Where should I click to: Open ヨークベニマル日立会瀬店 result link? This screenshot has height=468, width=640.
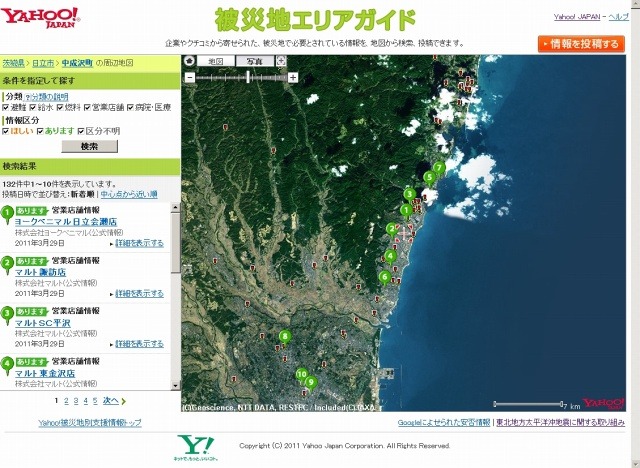(x=66, y=222)
